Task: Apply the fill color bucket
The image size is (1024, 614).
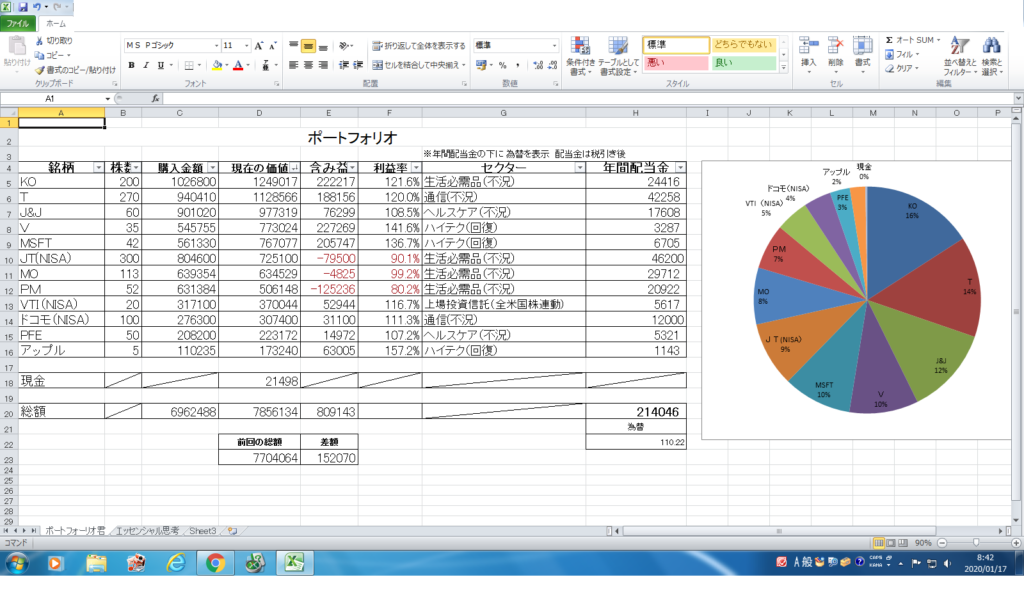Action: pyautogui.click(x=217, y=65)
